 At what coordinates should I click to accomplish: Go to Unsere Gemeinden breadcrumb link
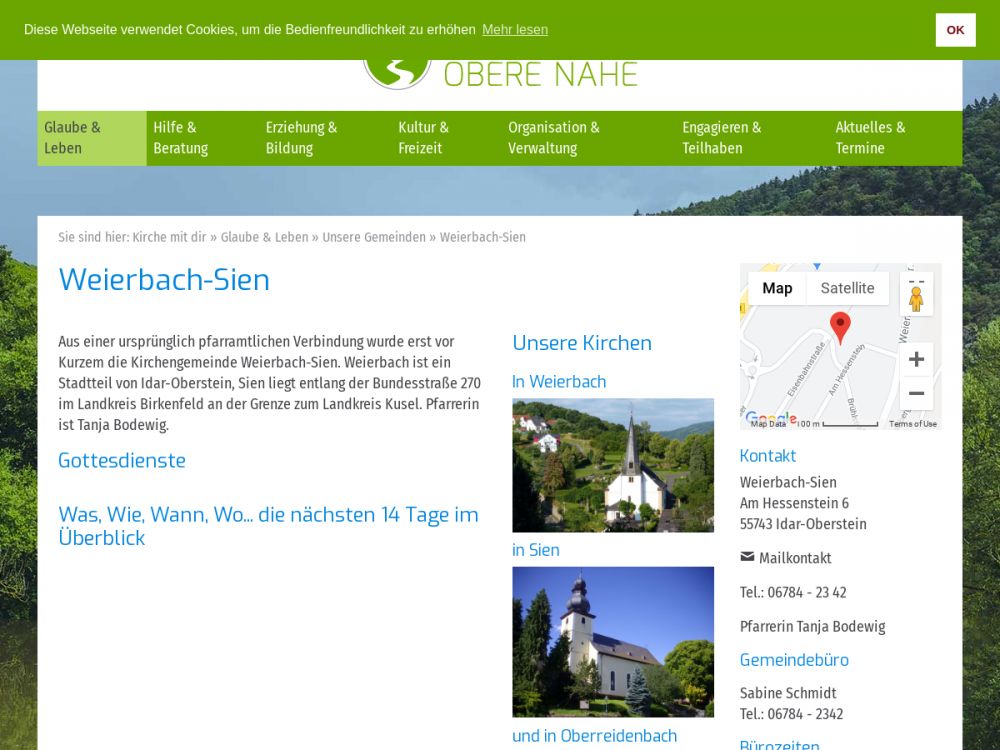(x=374, y=237)
